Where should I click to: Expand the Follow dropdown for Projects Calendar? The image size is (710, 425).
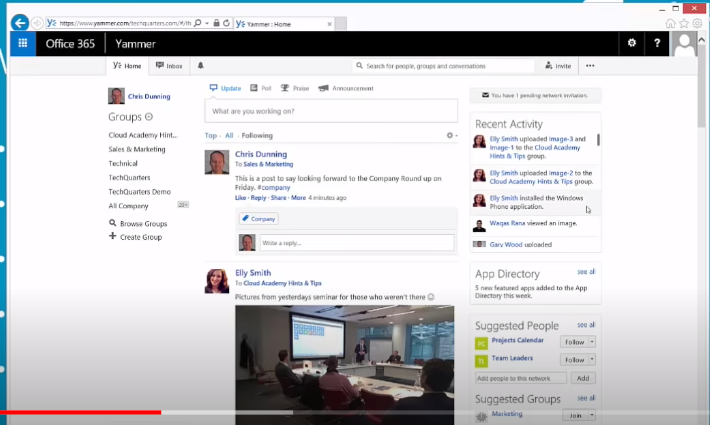pos(592,342)
